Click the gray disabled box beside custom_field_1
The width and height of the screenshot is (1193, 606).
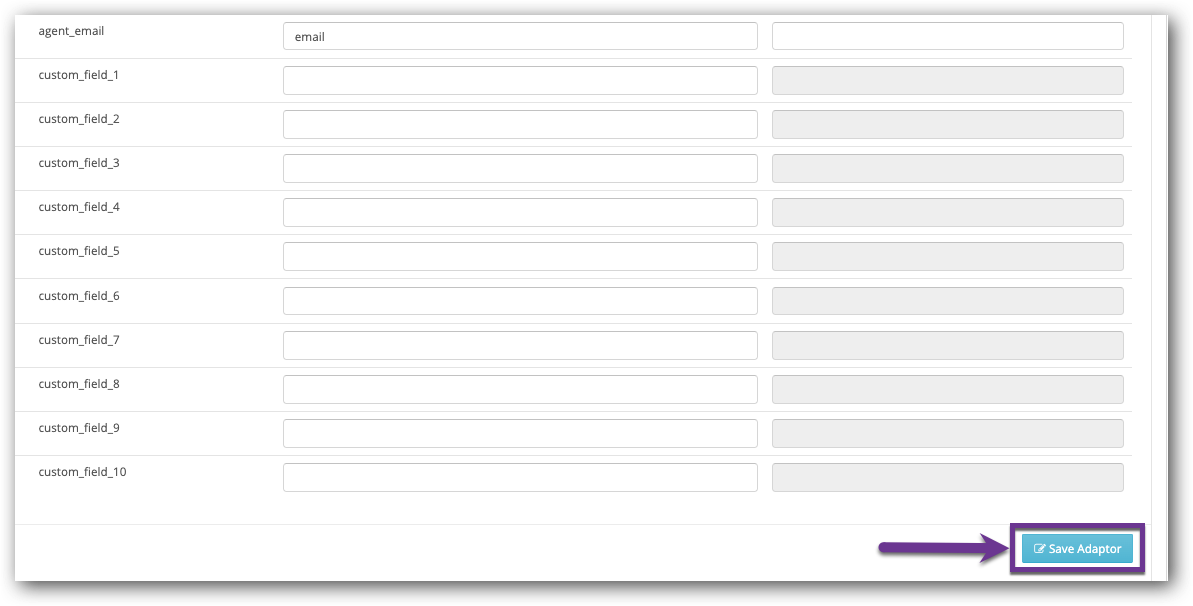[x=947, y=80]
